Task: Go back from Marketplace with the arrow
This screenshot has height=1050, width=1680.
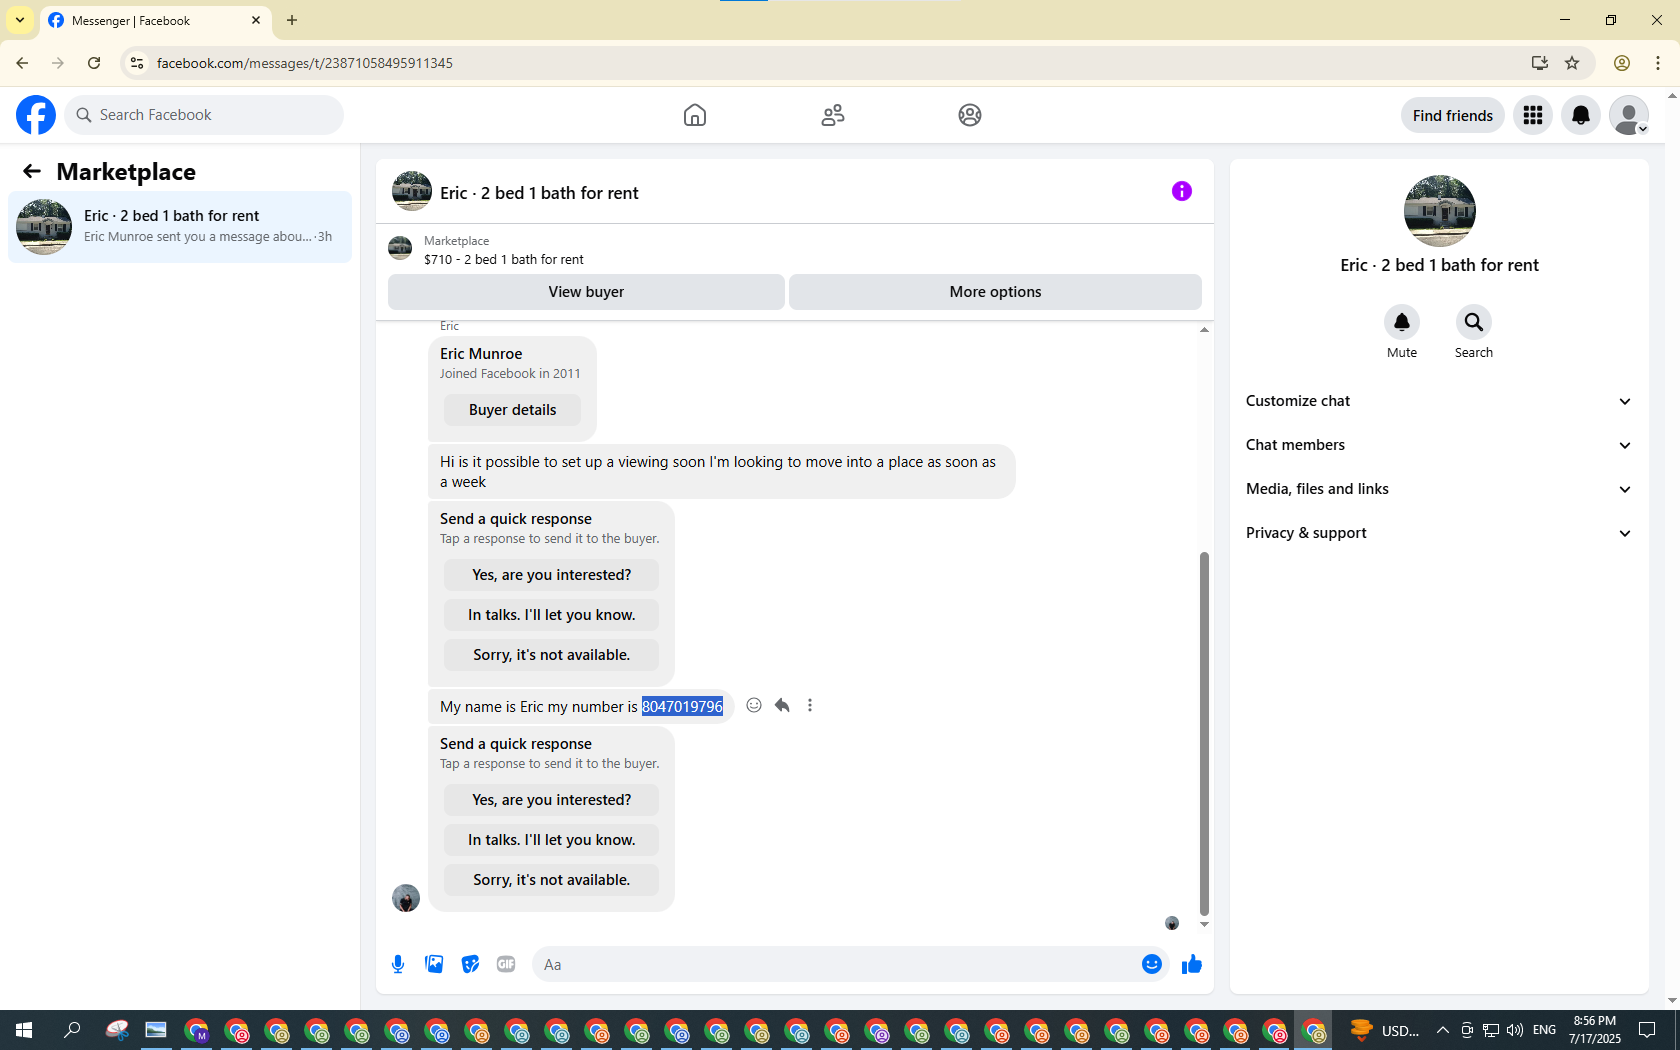Action: pyautogui.click(x=32, y=172)
